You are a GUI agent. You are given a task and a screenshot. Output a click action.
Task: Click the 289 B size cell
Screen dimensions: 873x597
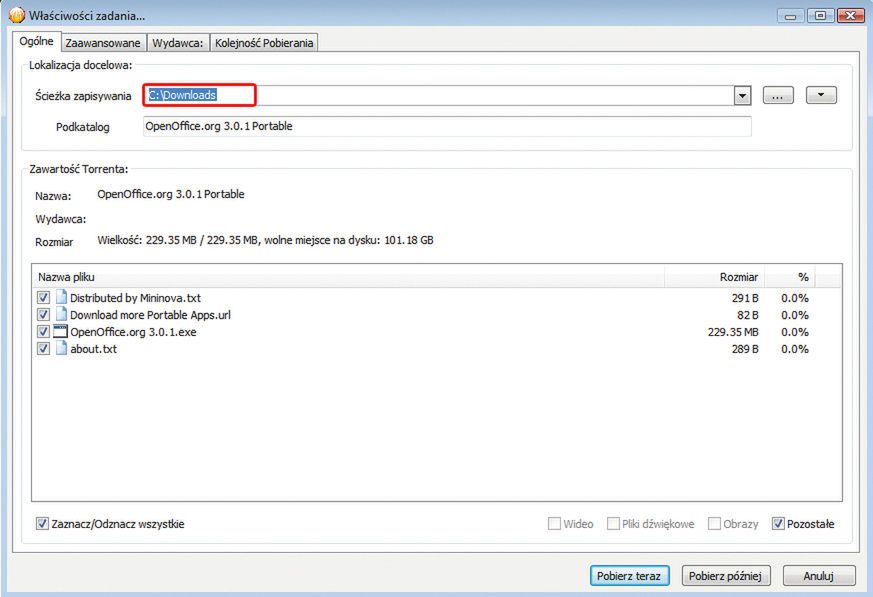pos(745,349)
